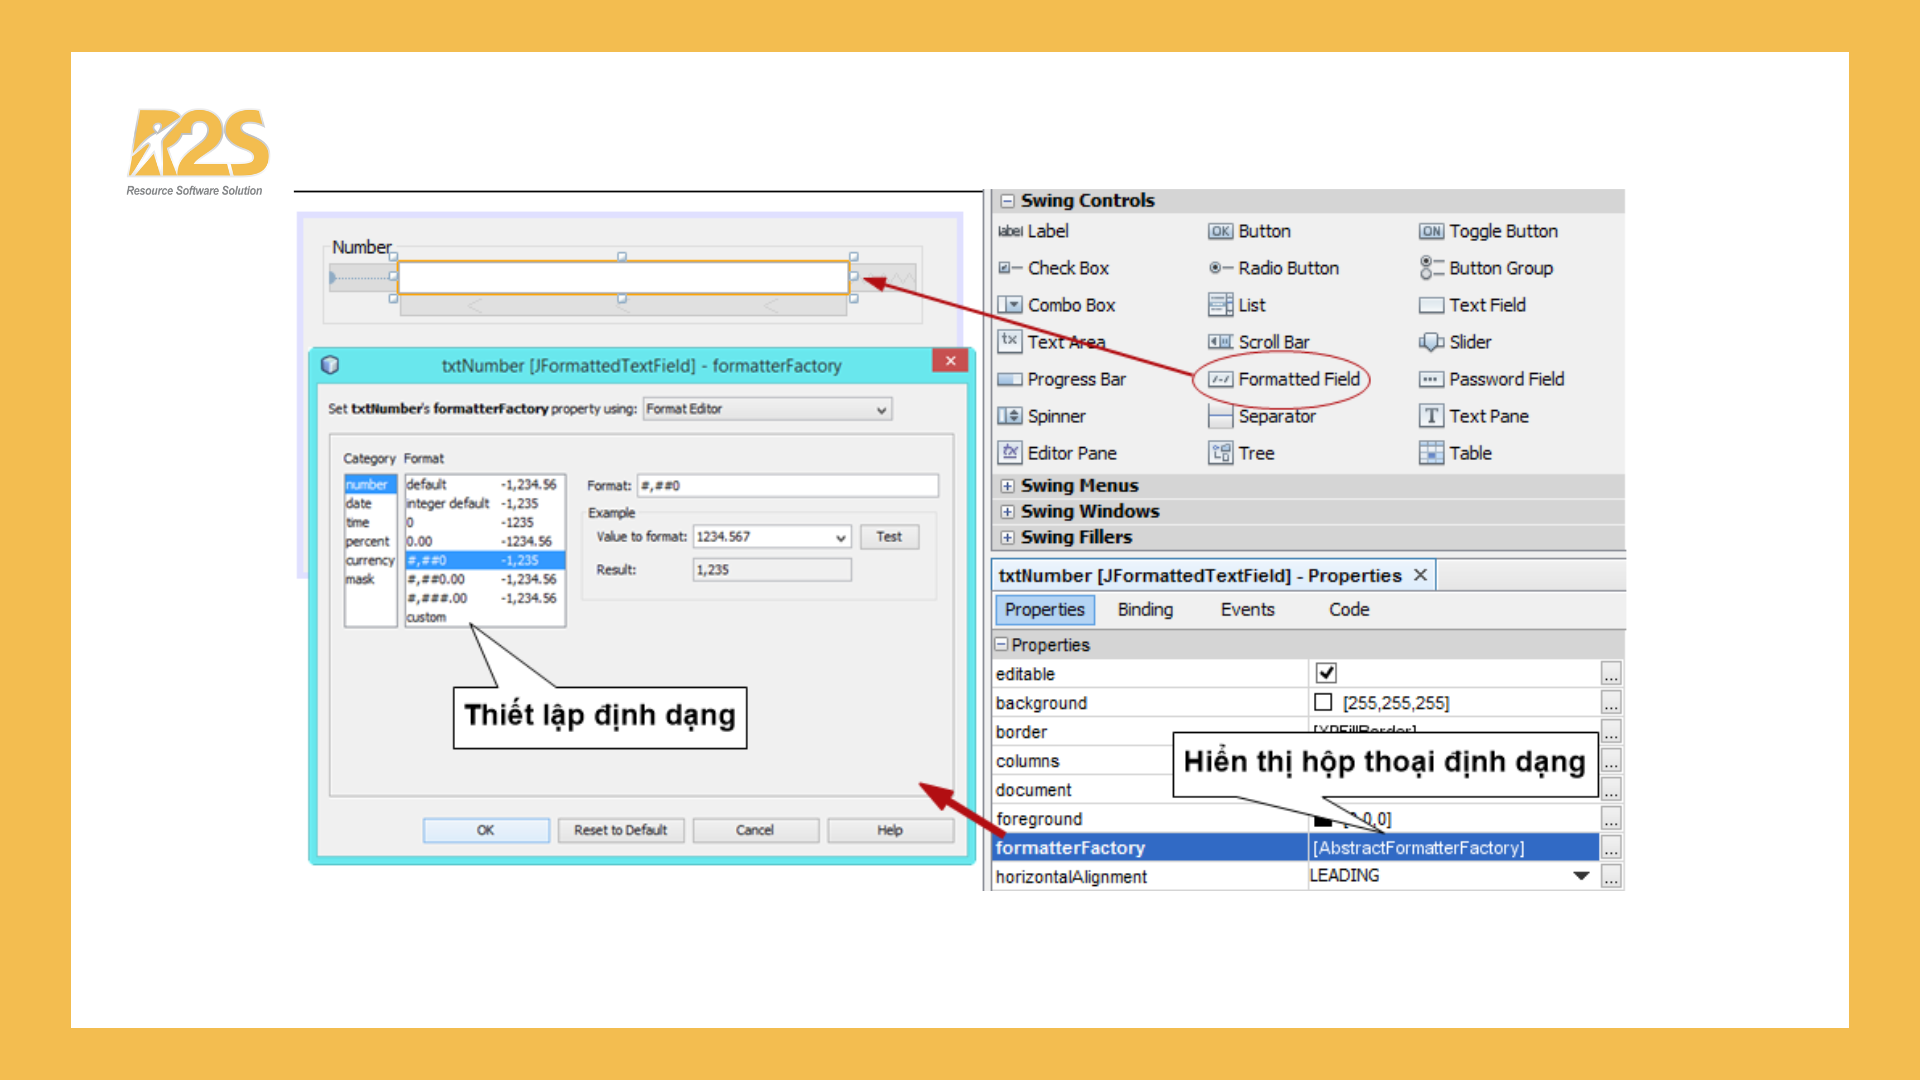Click the Test button
The width and height of the screenshot is (1920, 1080).
pos(888,537)
